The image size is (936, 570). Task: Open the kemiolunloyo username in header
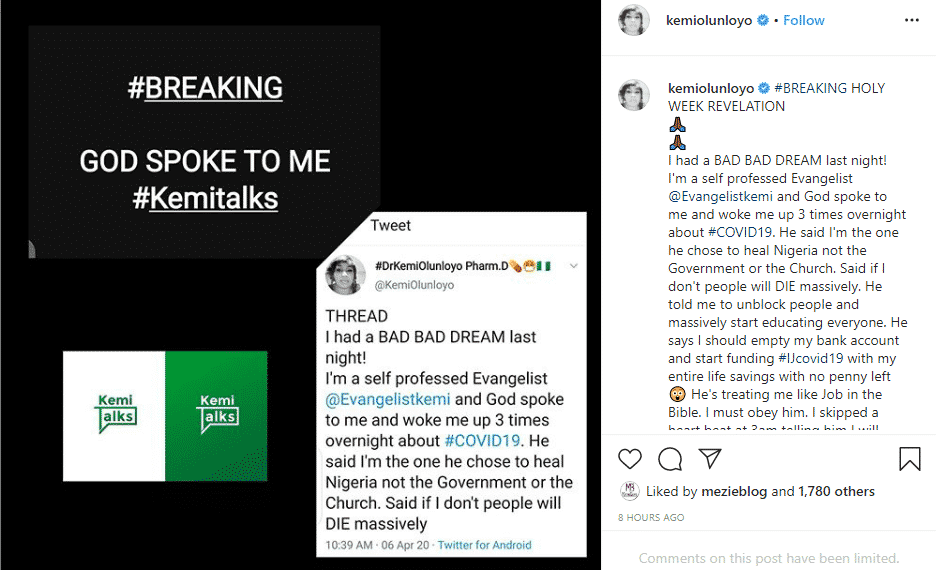pyautogui.click(x=707, y=20)
